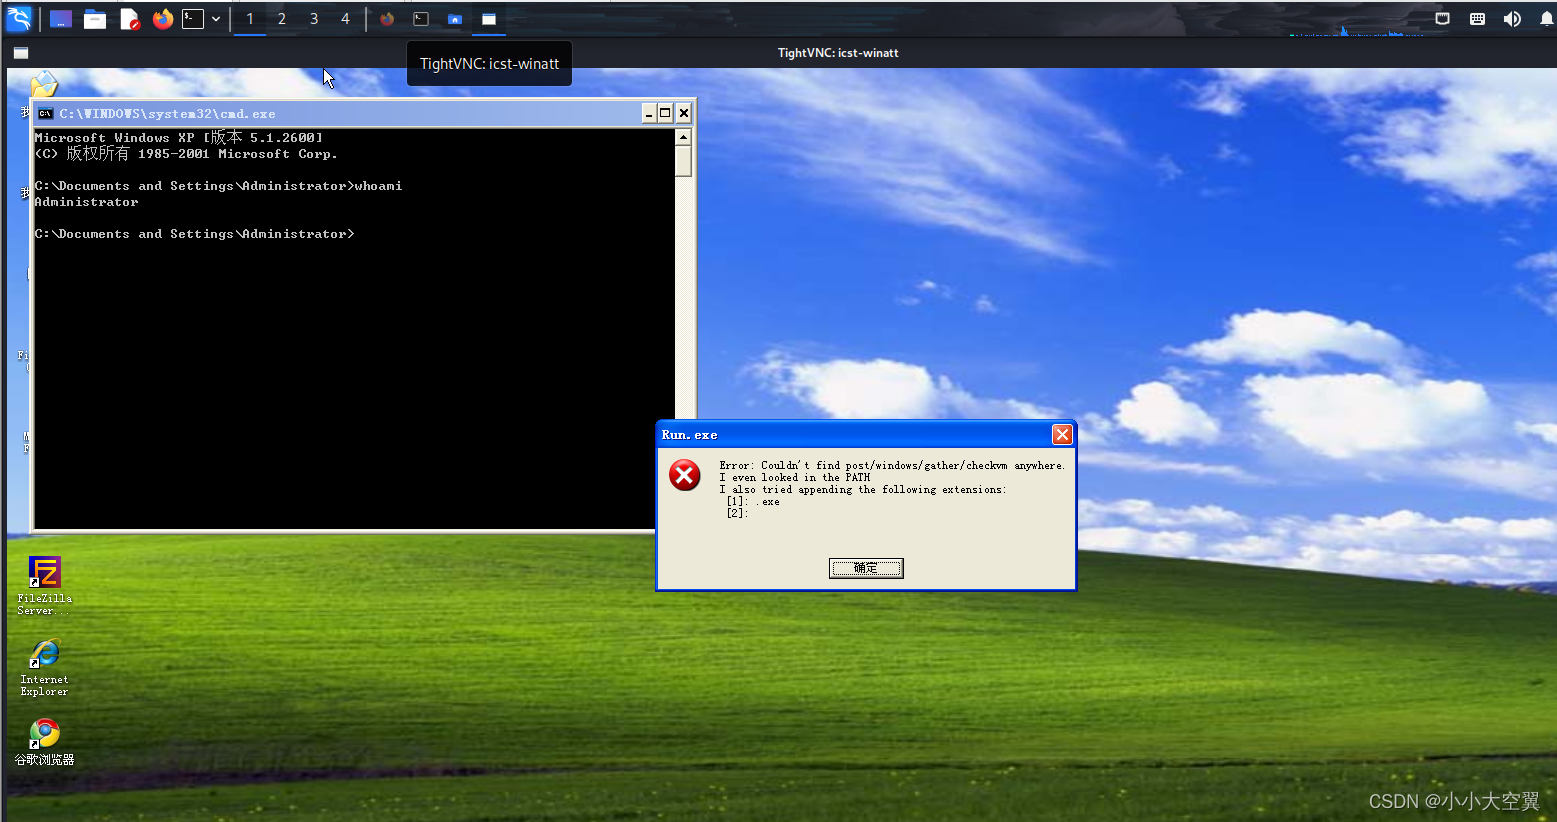Image resolution: width=1557 pixels, height=822 pixels.
Task: Switch to workspace 3
Action: coord(314,19)
